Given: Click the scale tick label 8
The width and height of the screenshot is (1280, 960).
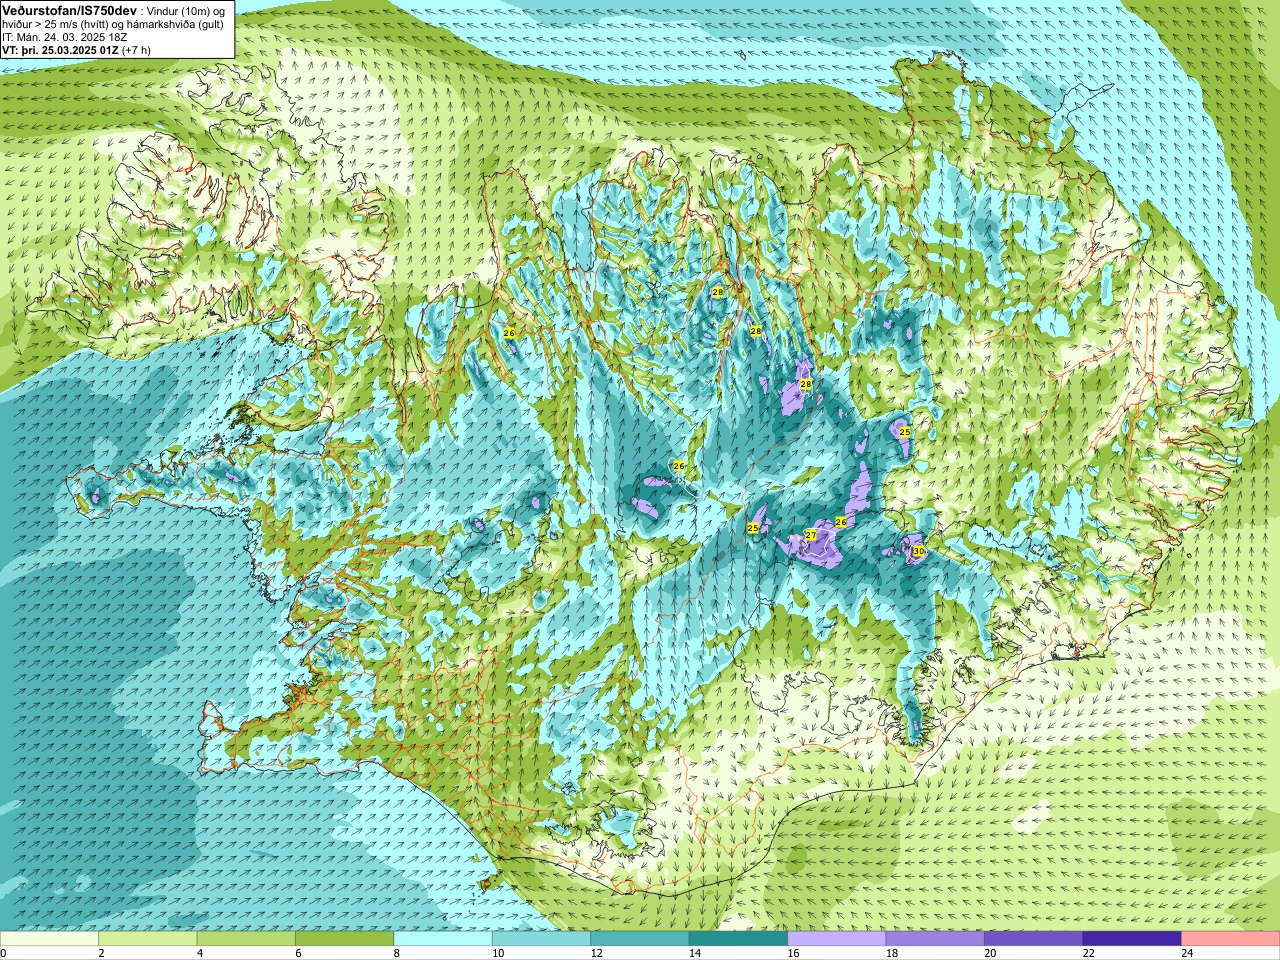Looking at the screenshot, I should tap(397, 953).
